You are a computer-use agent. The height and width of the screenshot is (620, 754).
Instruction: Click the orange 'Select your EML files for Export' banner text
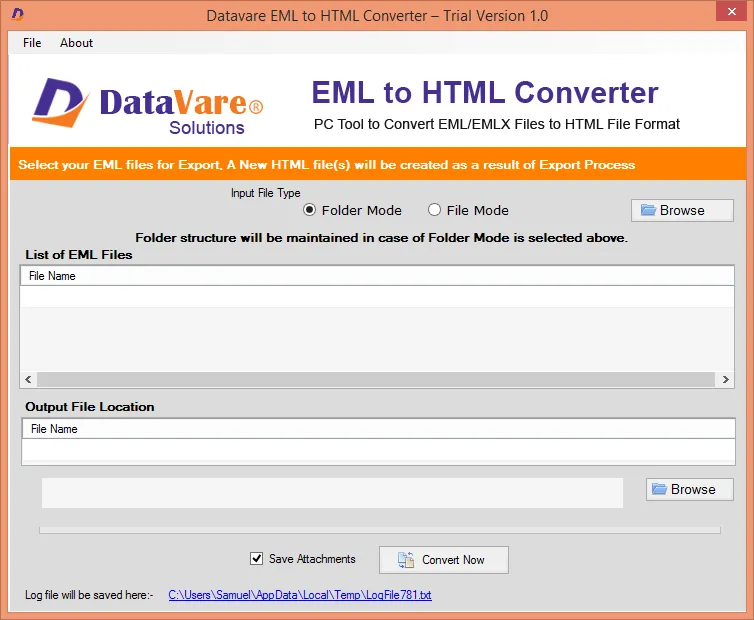tap(327, 165)
